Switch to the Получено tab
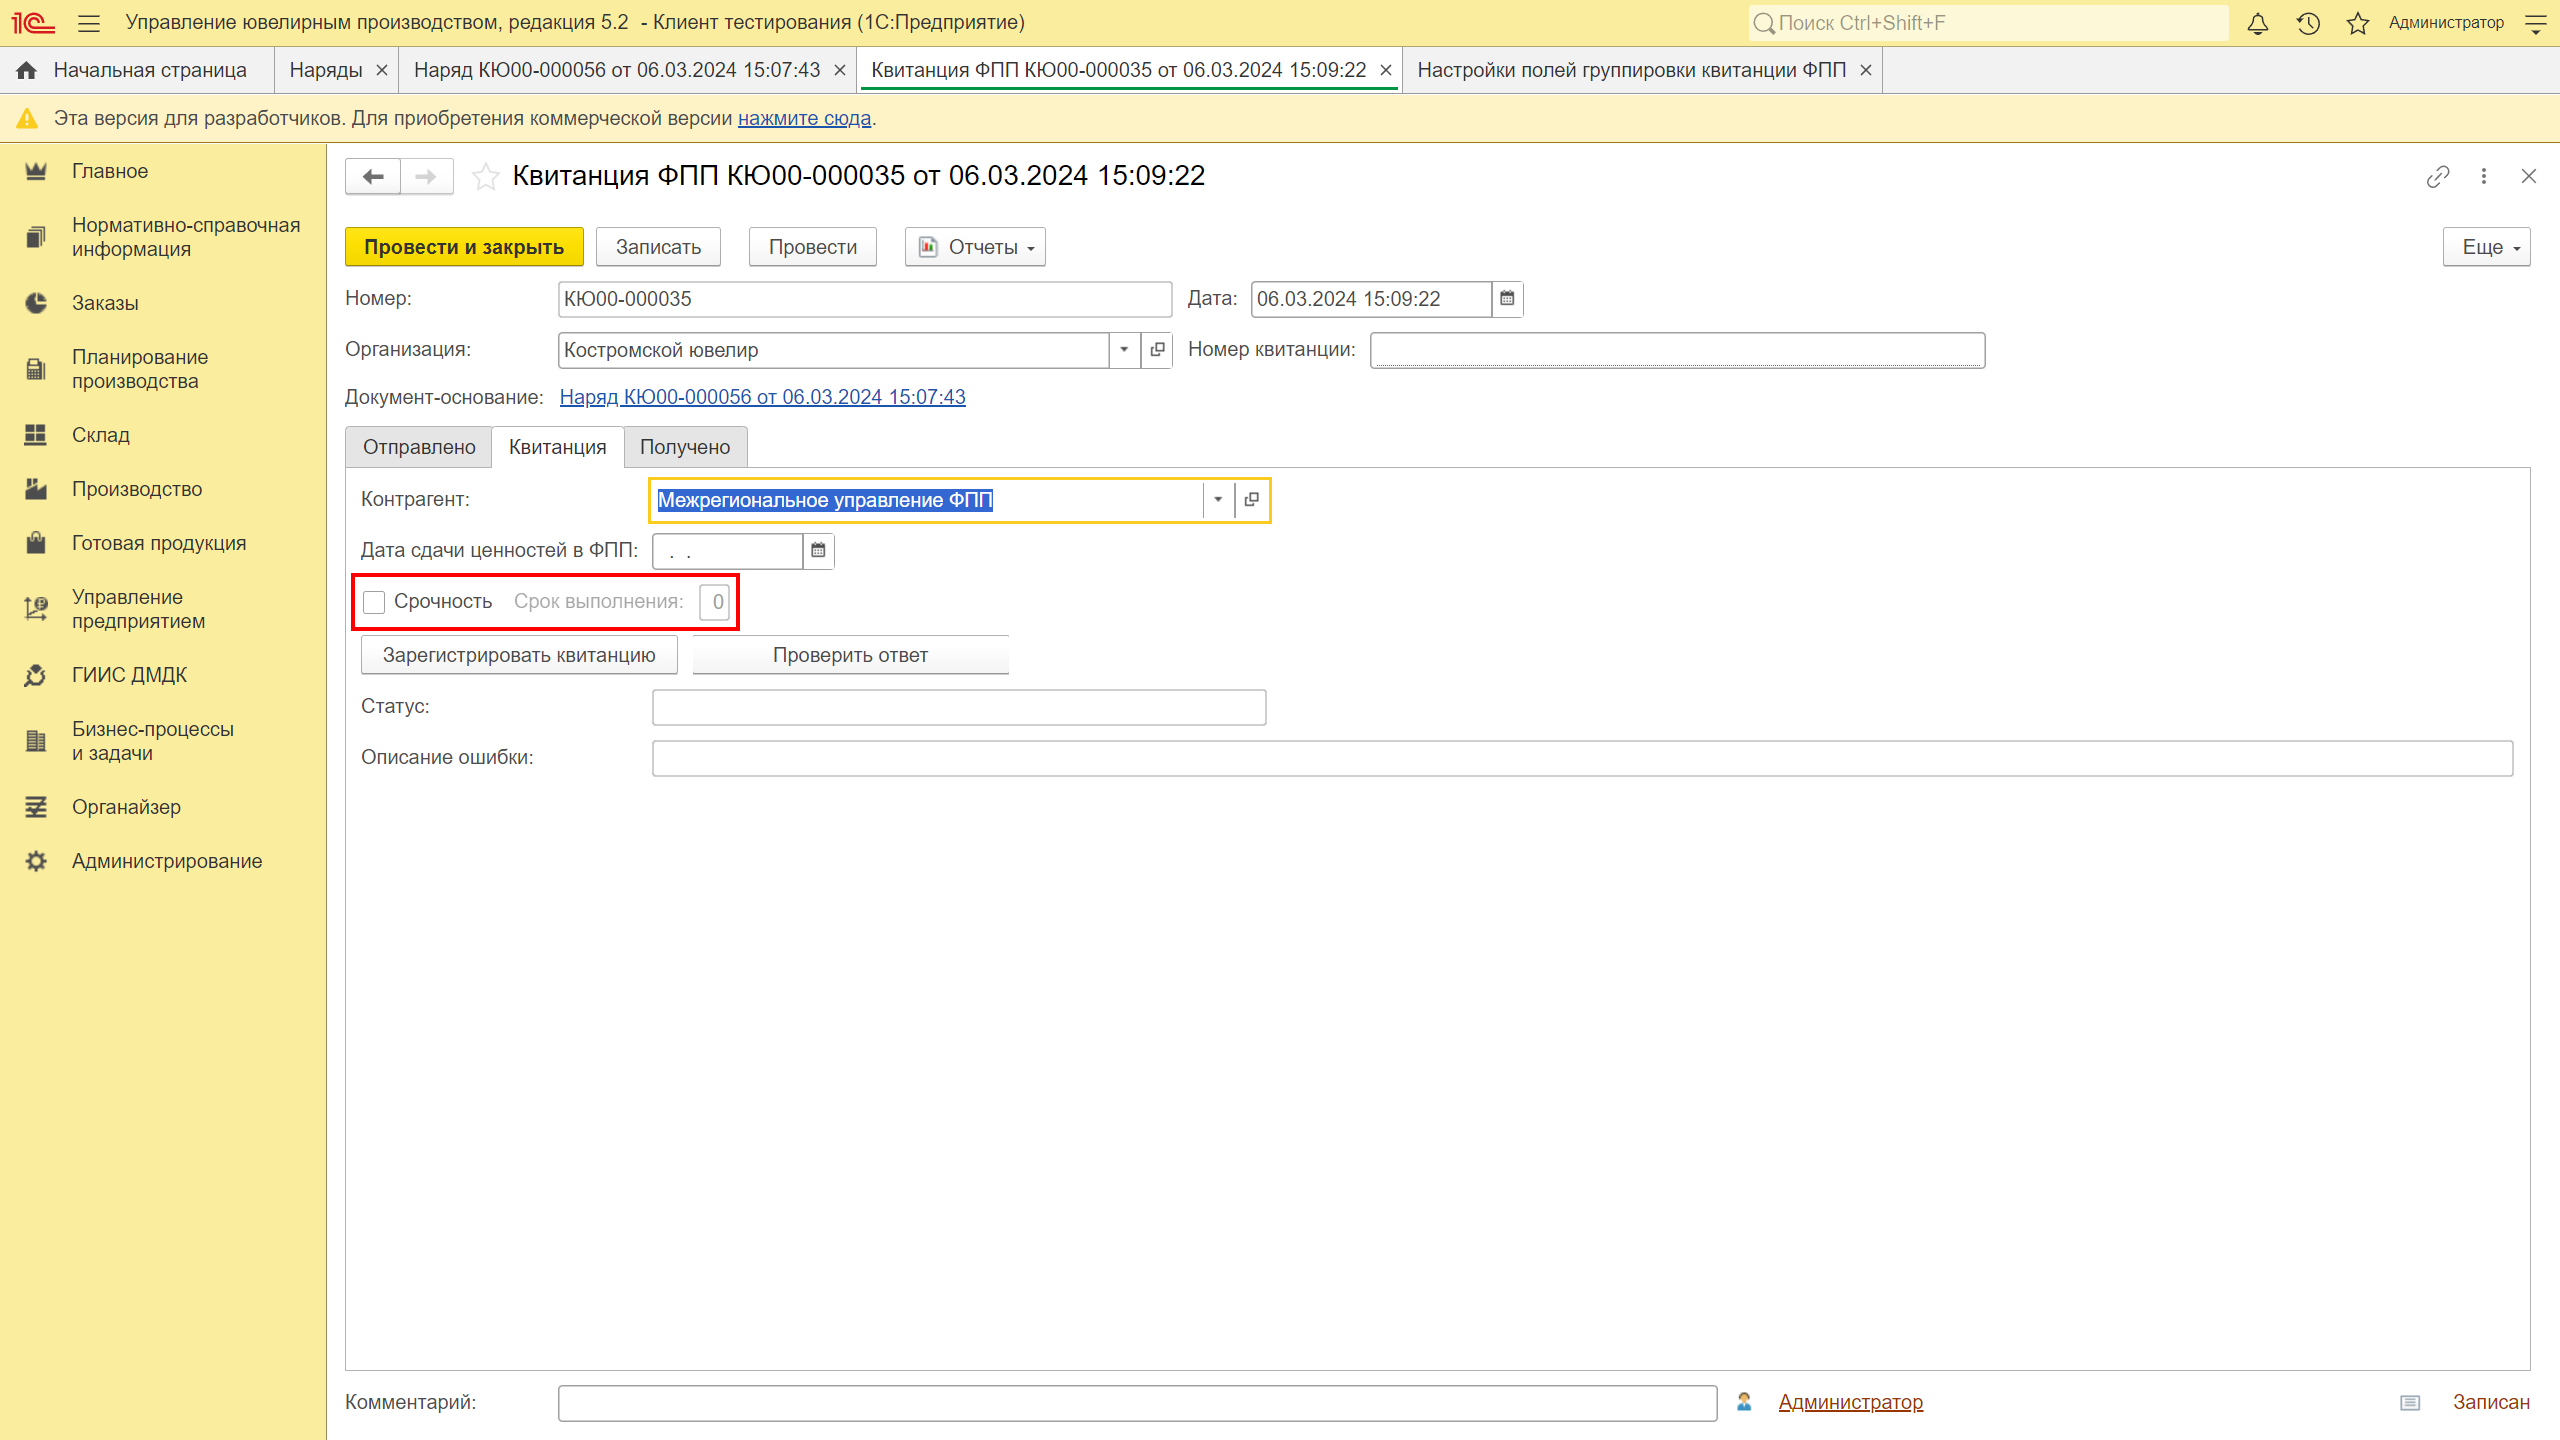This screenshot has width=2560, height=1440. point(685,447)
